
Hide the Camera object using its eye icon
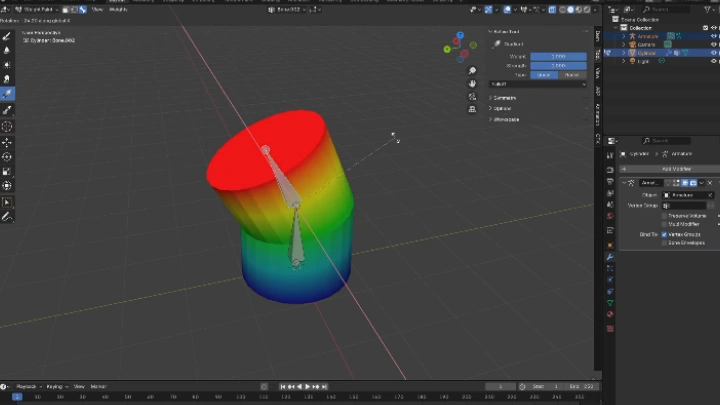tap(714, 45)
